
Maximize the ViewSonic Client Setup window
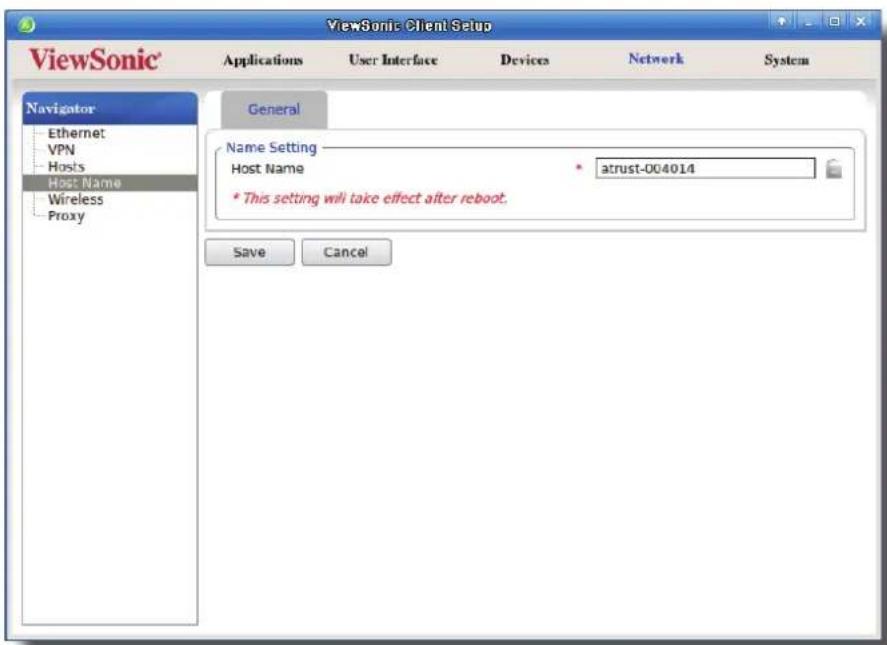click(x=834, y=22)
